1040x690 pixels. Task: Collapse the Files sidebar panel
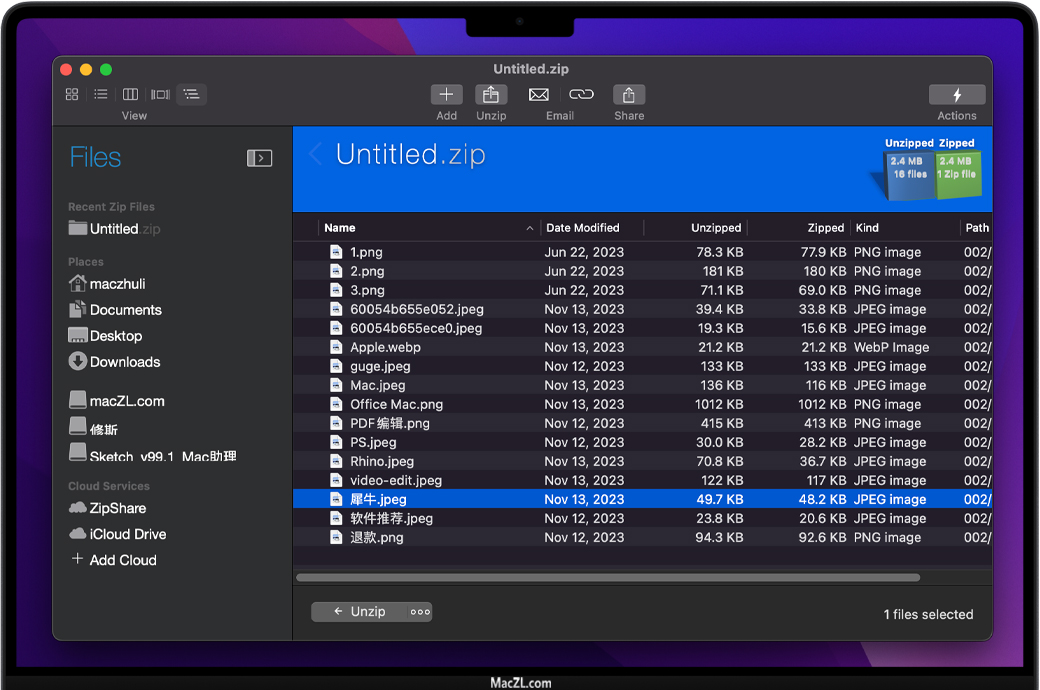259,158
